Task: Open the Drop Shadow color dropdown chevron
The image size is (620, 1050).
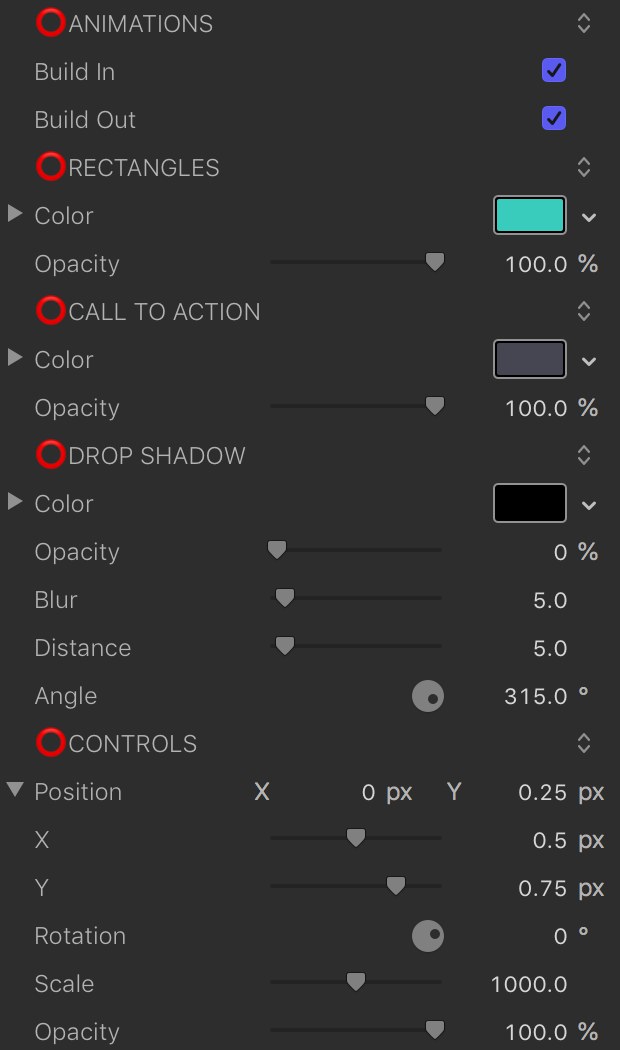Action: coord(589,505)
